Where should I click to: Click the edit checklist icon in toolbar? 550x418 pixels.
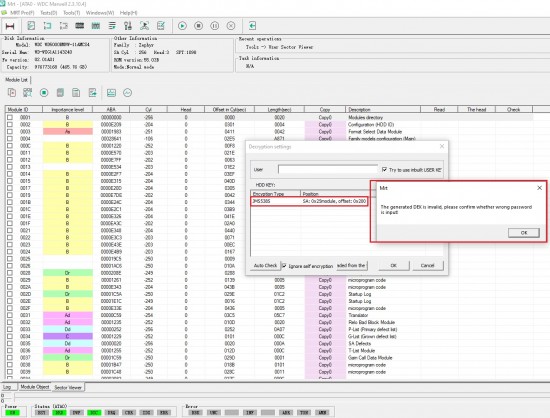tap(161, 26)
